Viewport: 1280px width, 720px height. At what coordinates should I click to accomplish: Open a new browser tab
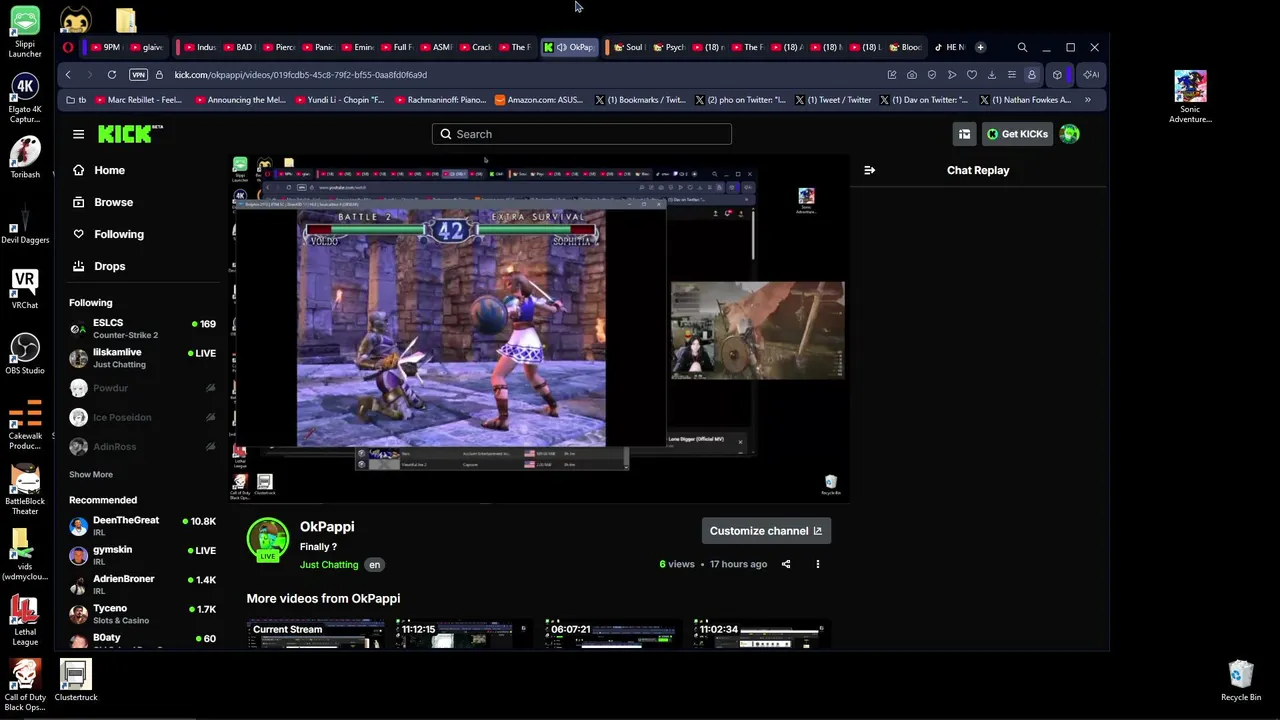[980, 47]
